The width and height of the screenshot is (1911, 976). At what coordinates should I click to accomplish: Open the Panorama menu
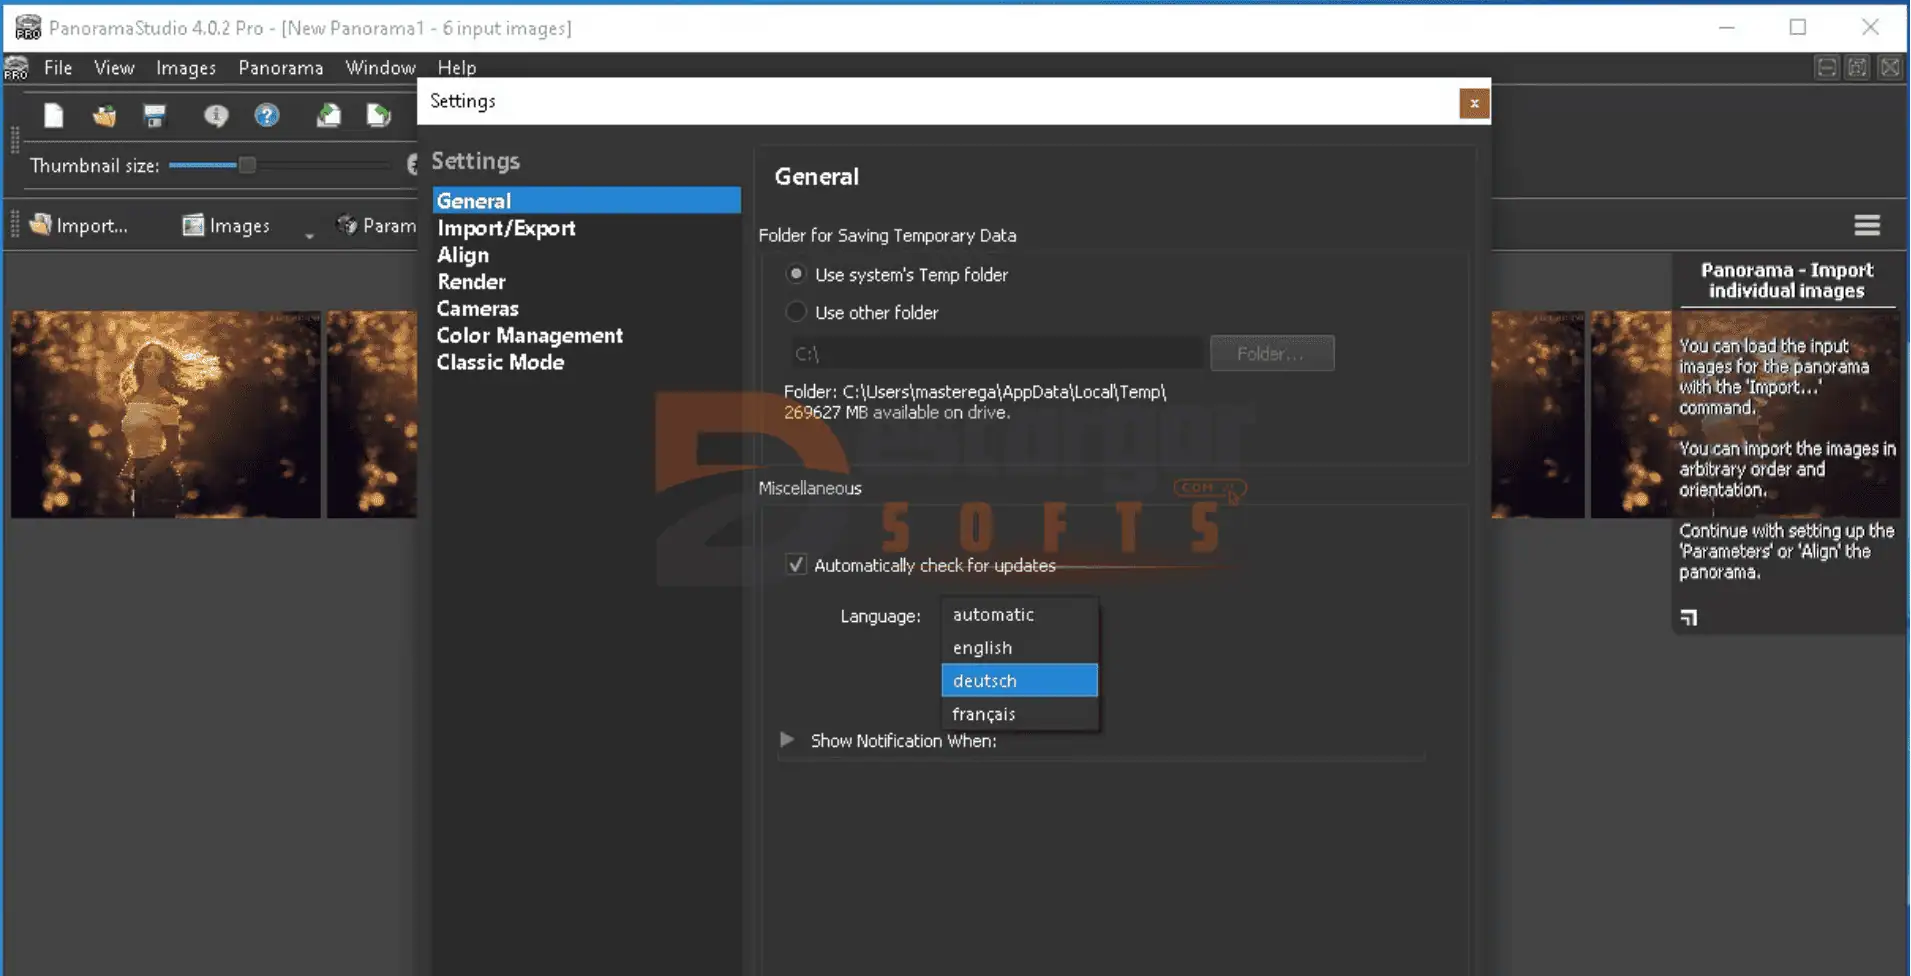click(280, 68)
